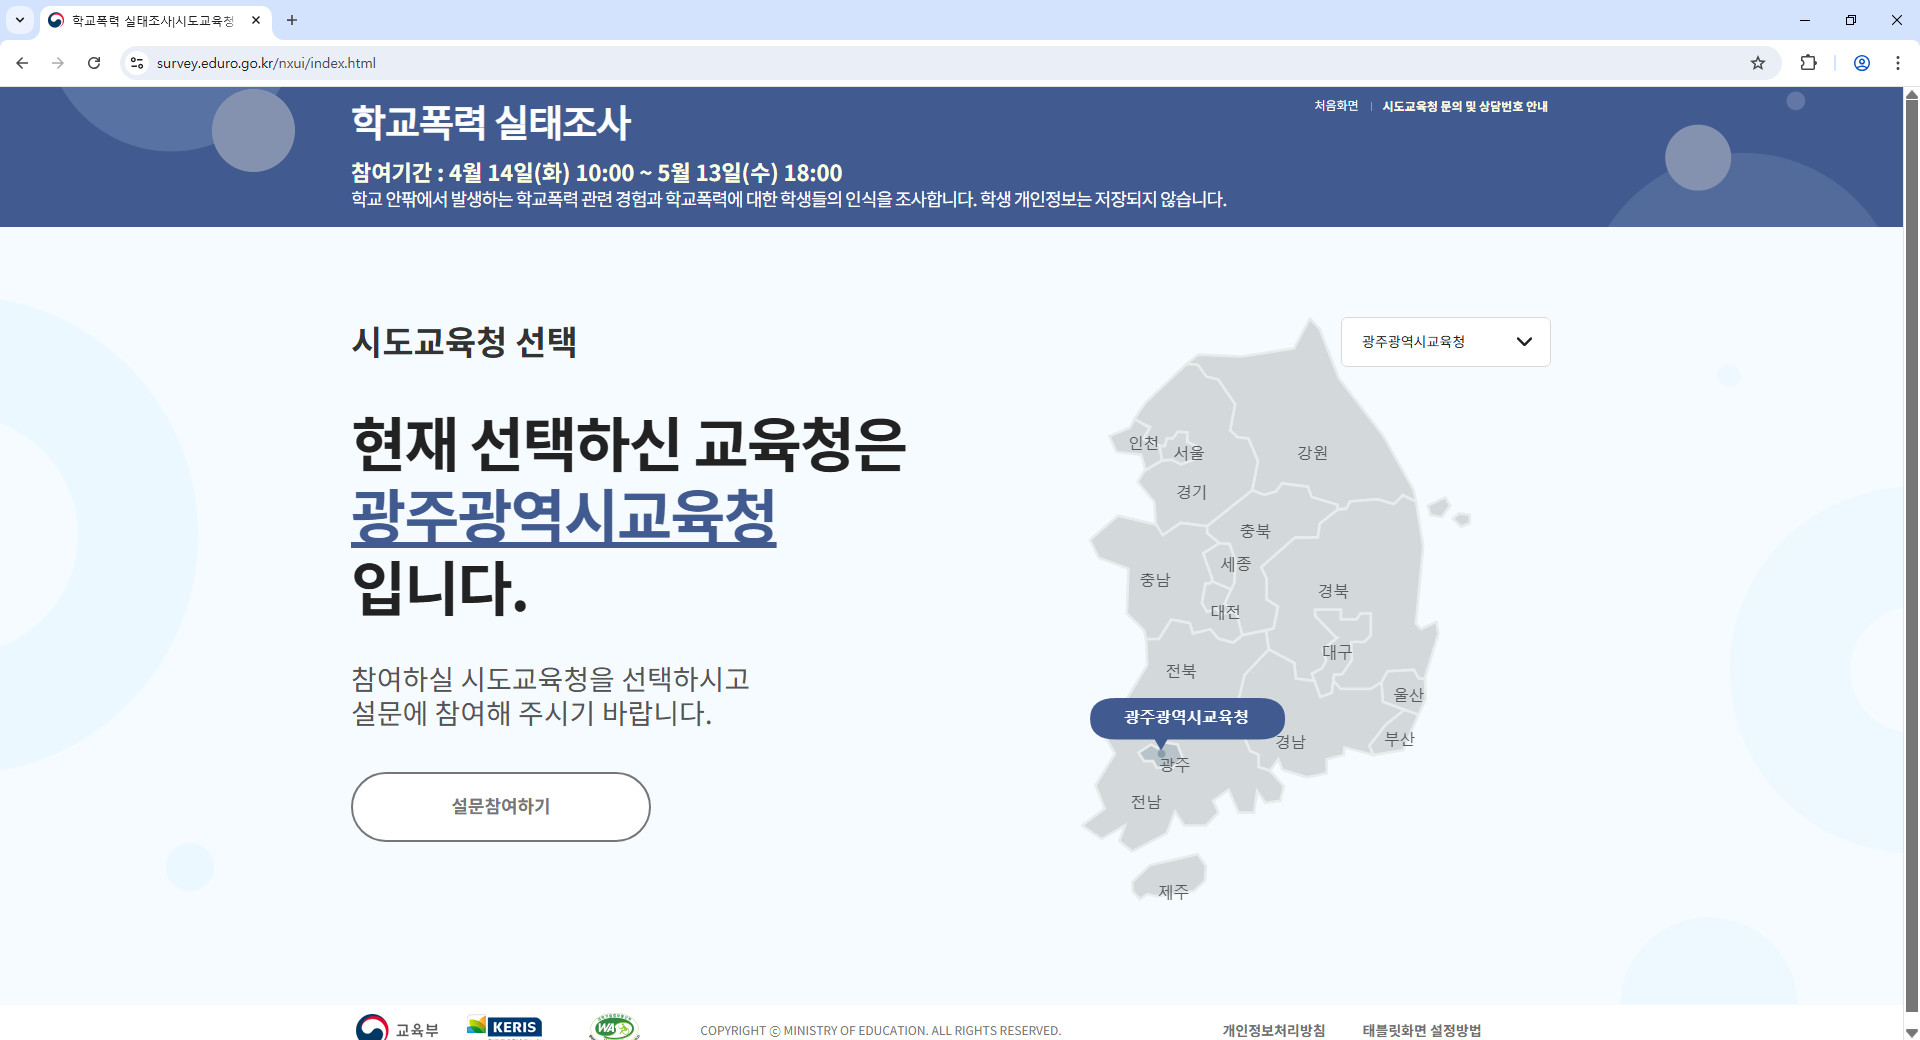Select 충남 region on the map
Viewport: 1920px width, 1040px height.
[1155, 580]
